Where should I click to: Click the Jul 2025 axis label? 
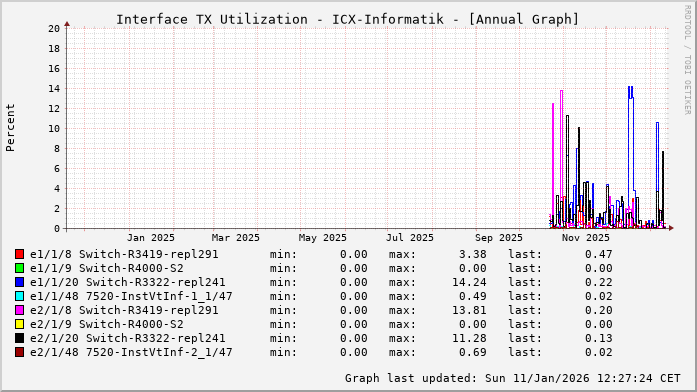click(x=410, y=238)
